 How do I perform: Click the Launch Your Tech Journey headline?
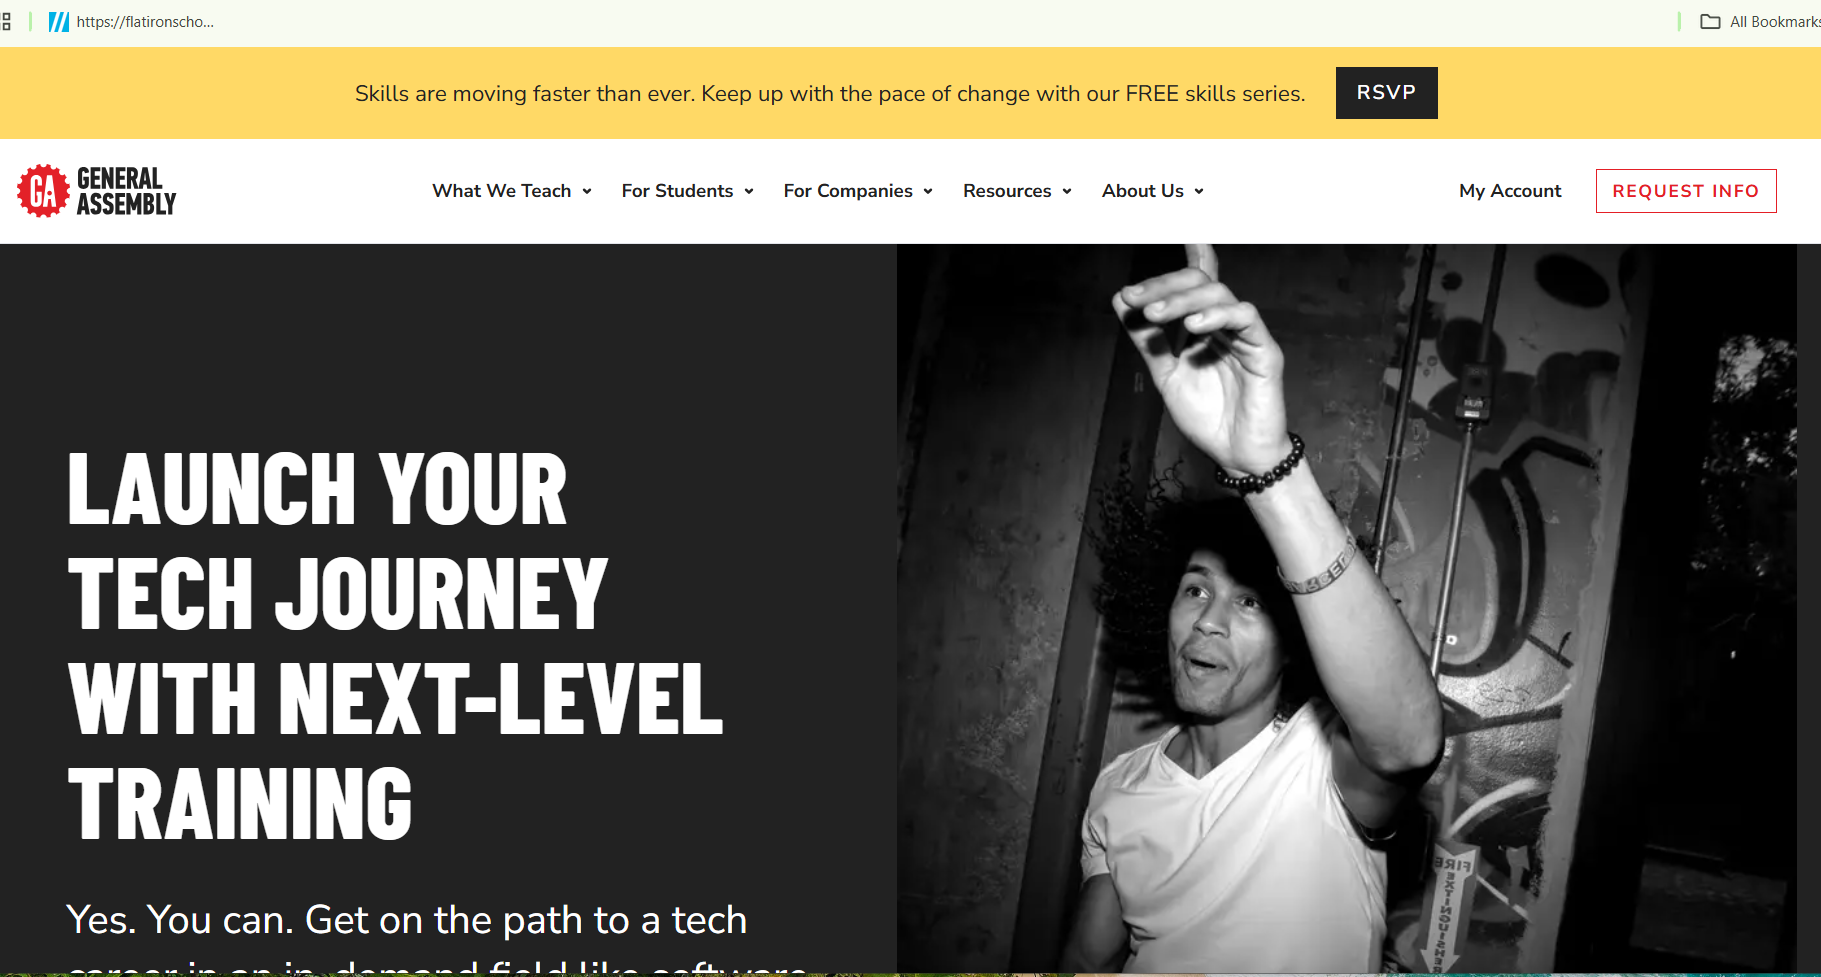pyautogui.click(x=395, y=645)
